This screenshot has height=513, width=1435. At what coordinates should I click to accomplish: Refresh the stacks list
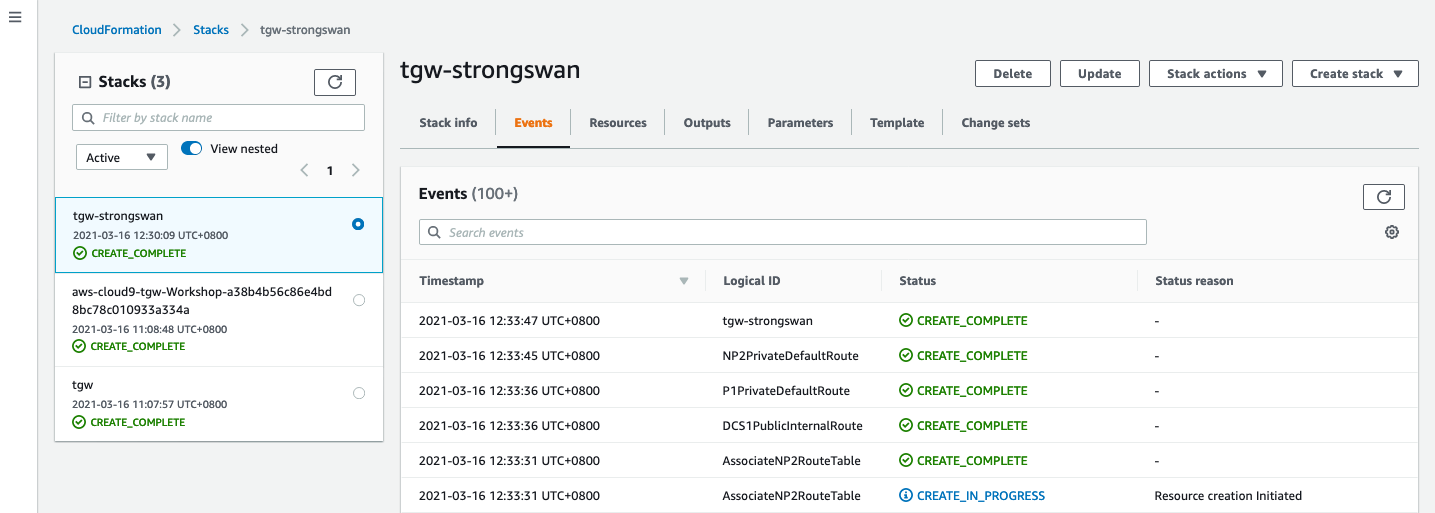335,82
